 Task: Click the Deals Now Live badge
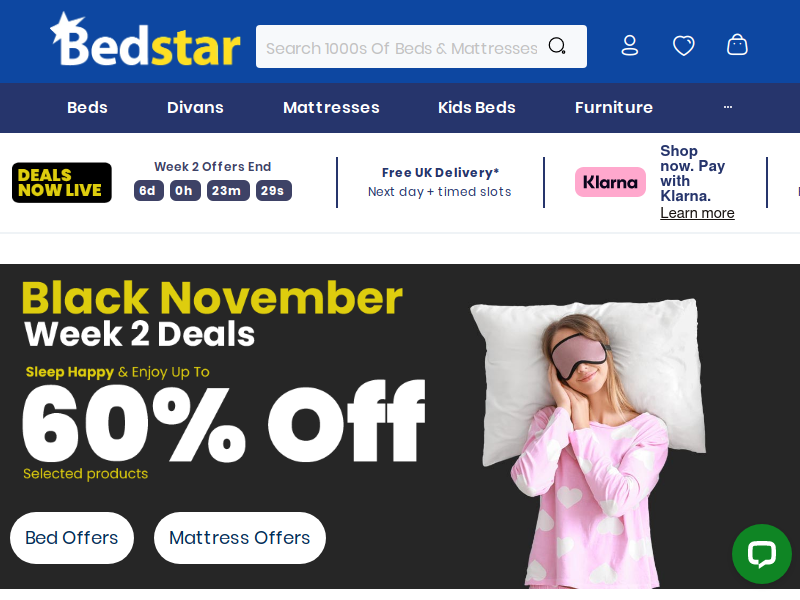click(62, 183)
